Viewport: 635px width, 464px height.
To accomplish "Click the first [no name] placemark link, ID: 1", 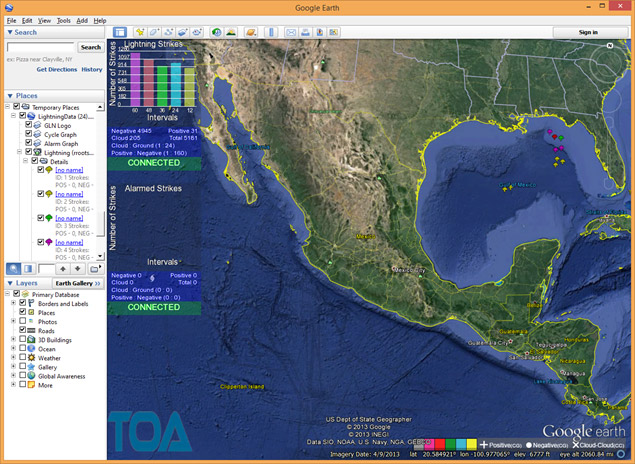I will click(x=69, y=170).
